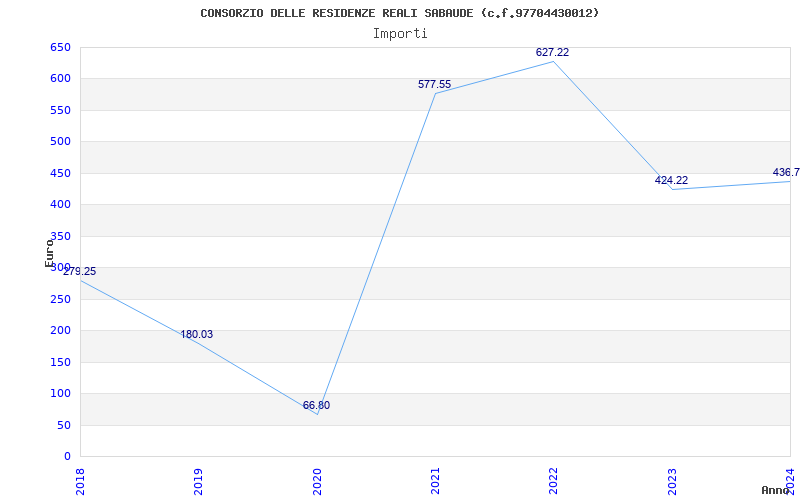Click the partially visible 436.7 label
Screen dimensions: 800x500
pyautogui.click(x=786, y=172)
